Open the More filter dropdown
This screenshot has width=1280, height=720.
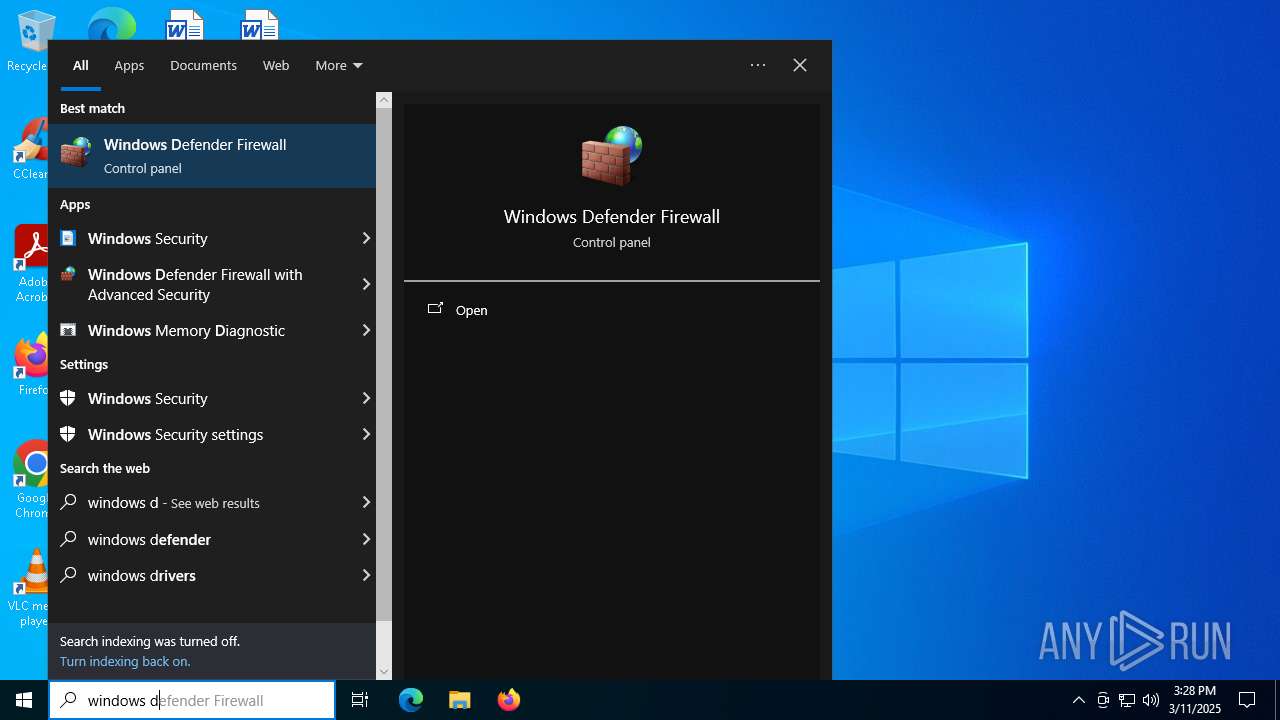pos(339,65)
